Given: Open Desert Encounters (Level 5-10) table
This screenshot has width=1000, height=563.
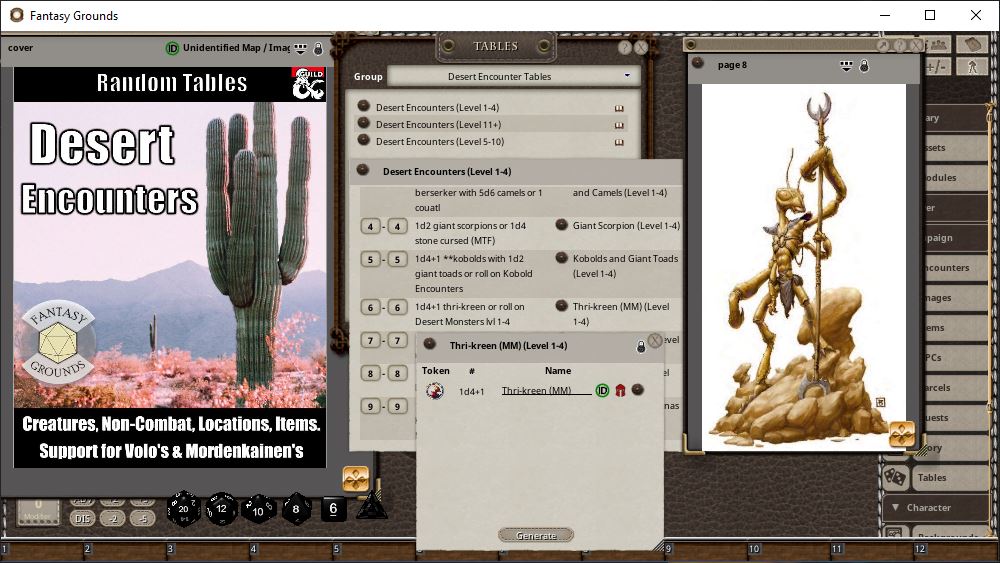Looking at the screenshot, I should [x=439, y=142].
